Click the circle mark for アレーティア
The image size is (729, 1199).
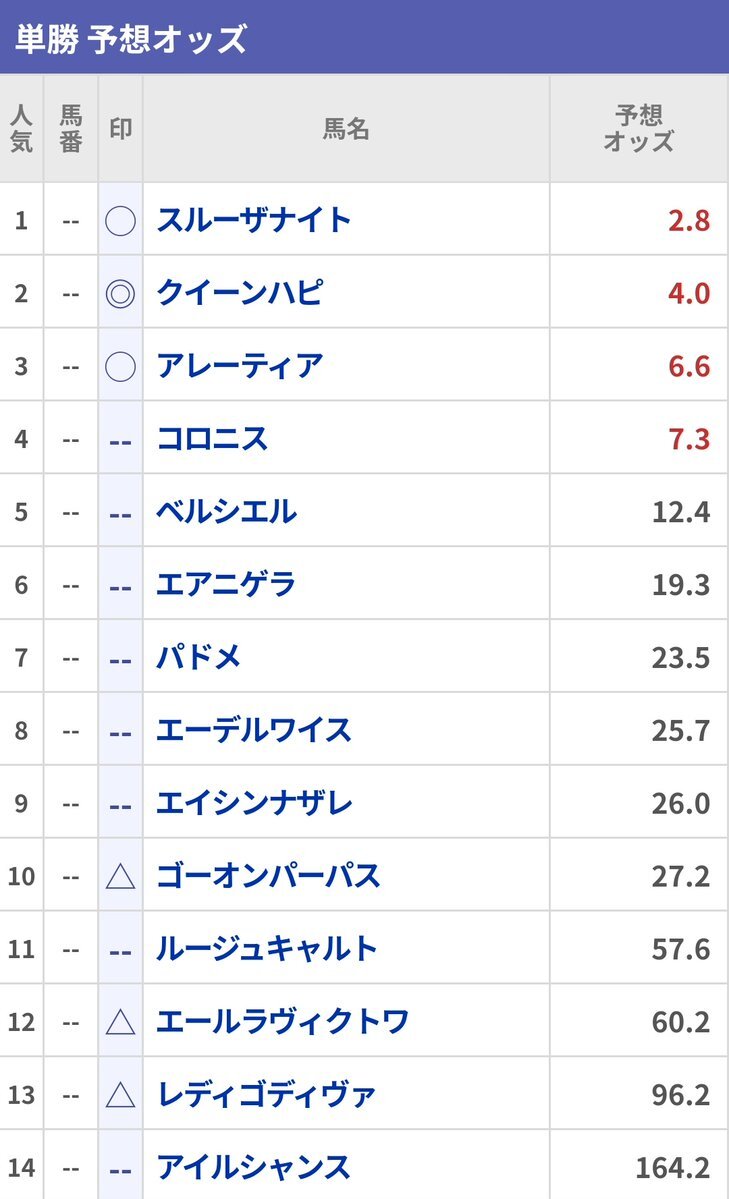120,366
